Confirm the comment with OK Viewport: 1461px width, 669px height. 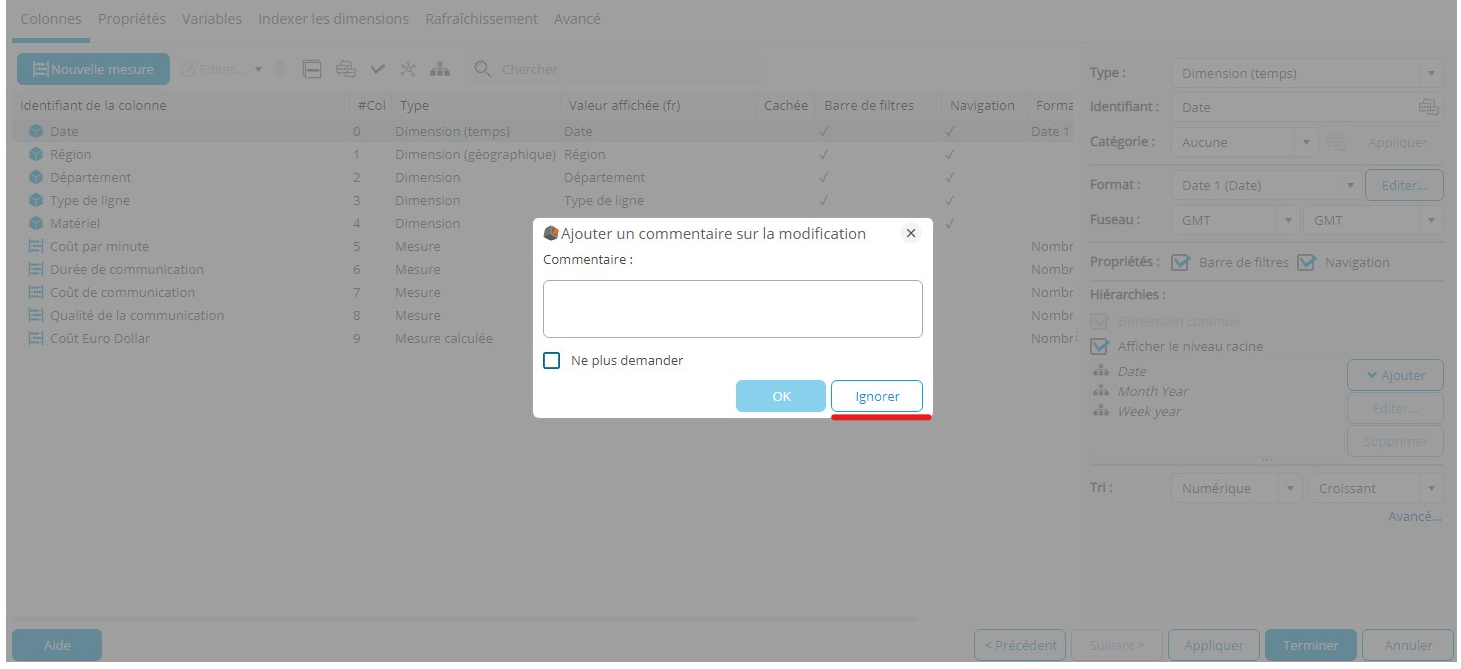click(x=781, y=396)
